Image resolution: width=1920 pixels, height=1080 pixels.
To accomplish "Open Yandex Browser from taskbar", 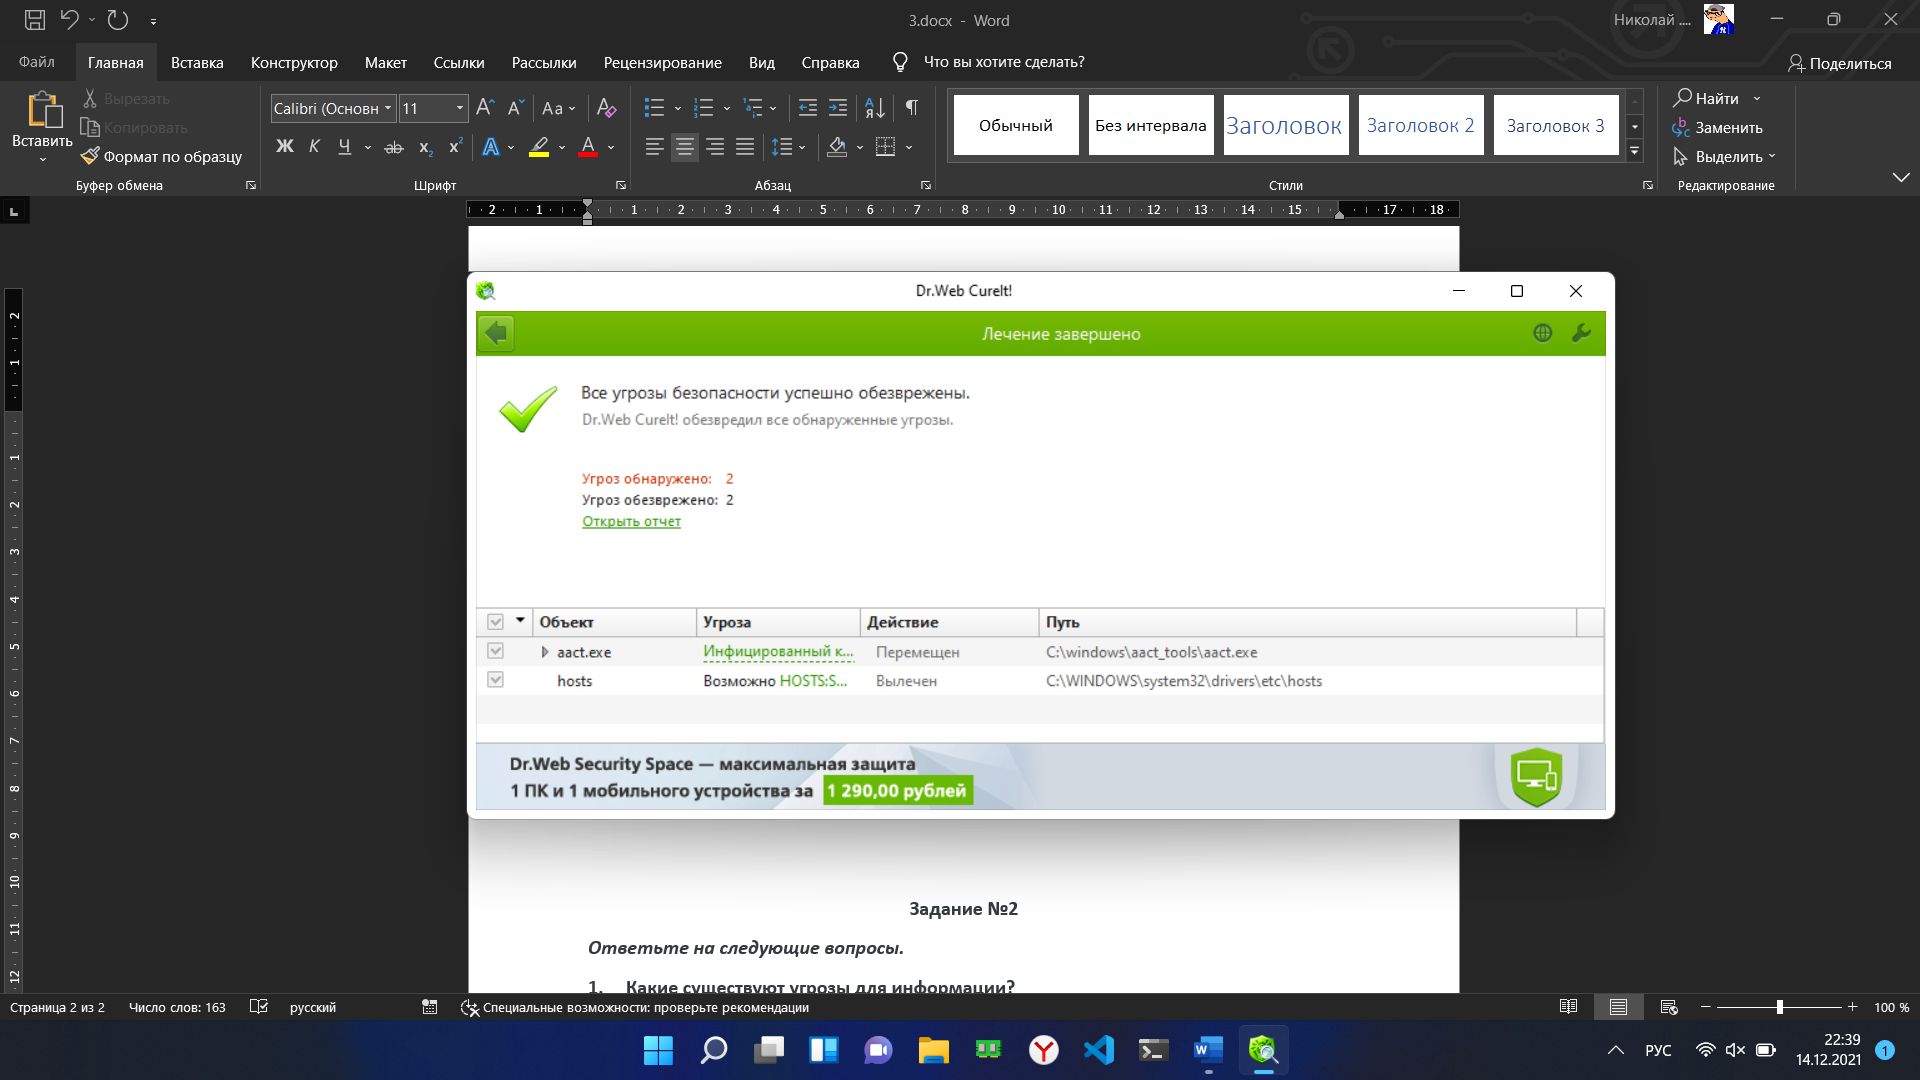I will pos(1044,1050).
